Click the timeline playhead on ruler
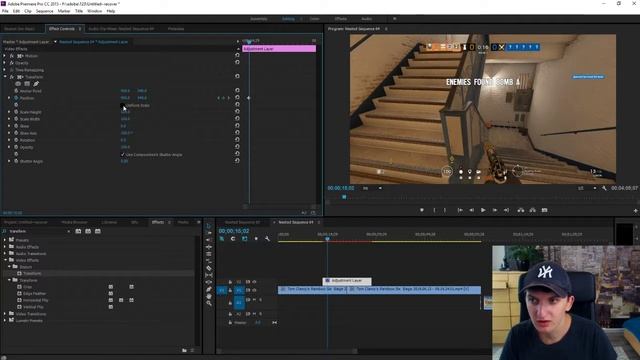The width and height of the screenshot is (640, 360). [x=327, y=238]
